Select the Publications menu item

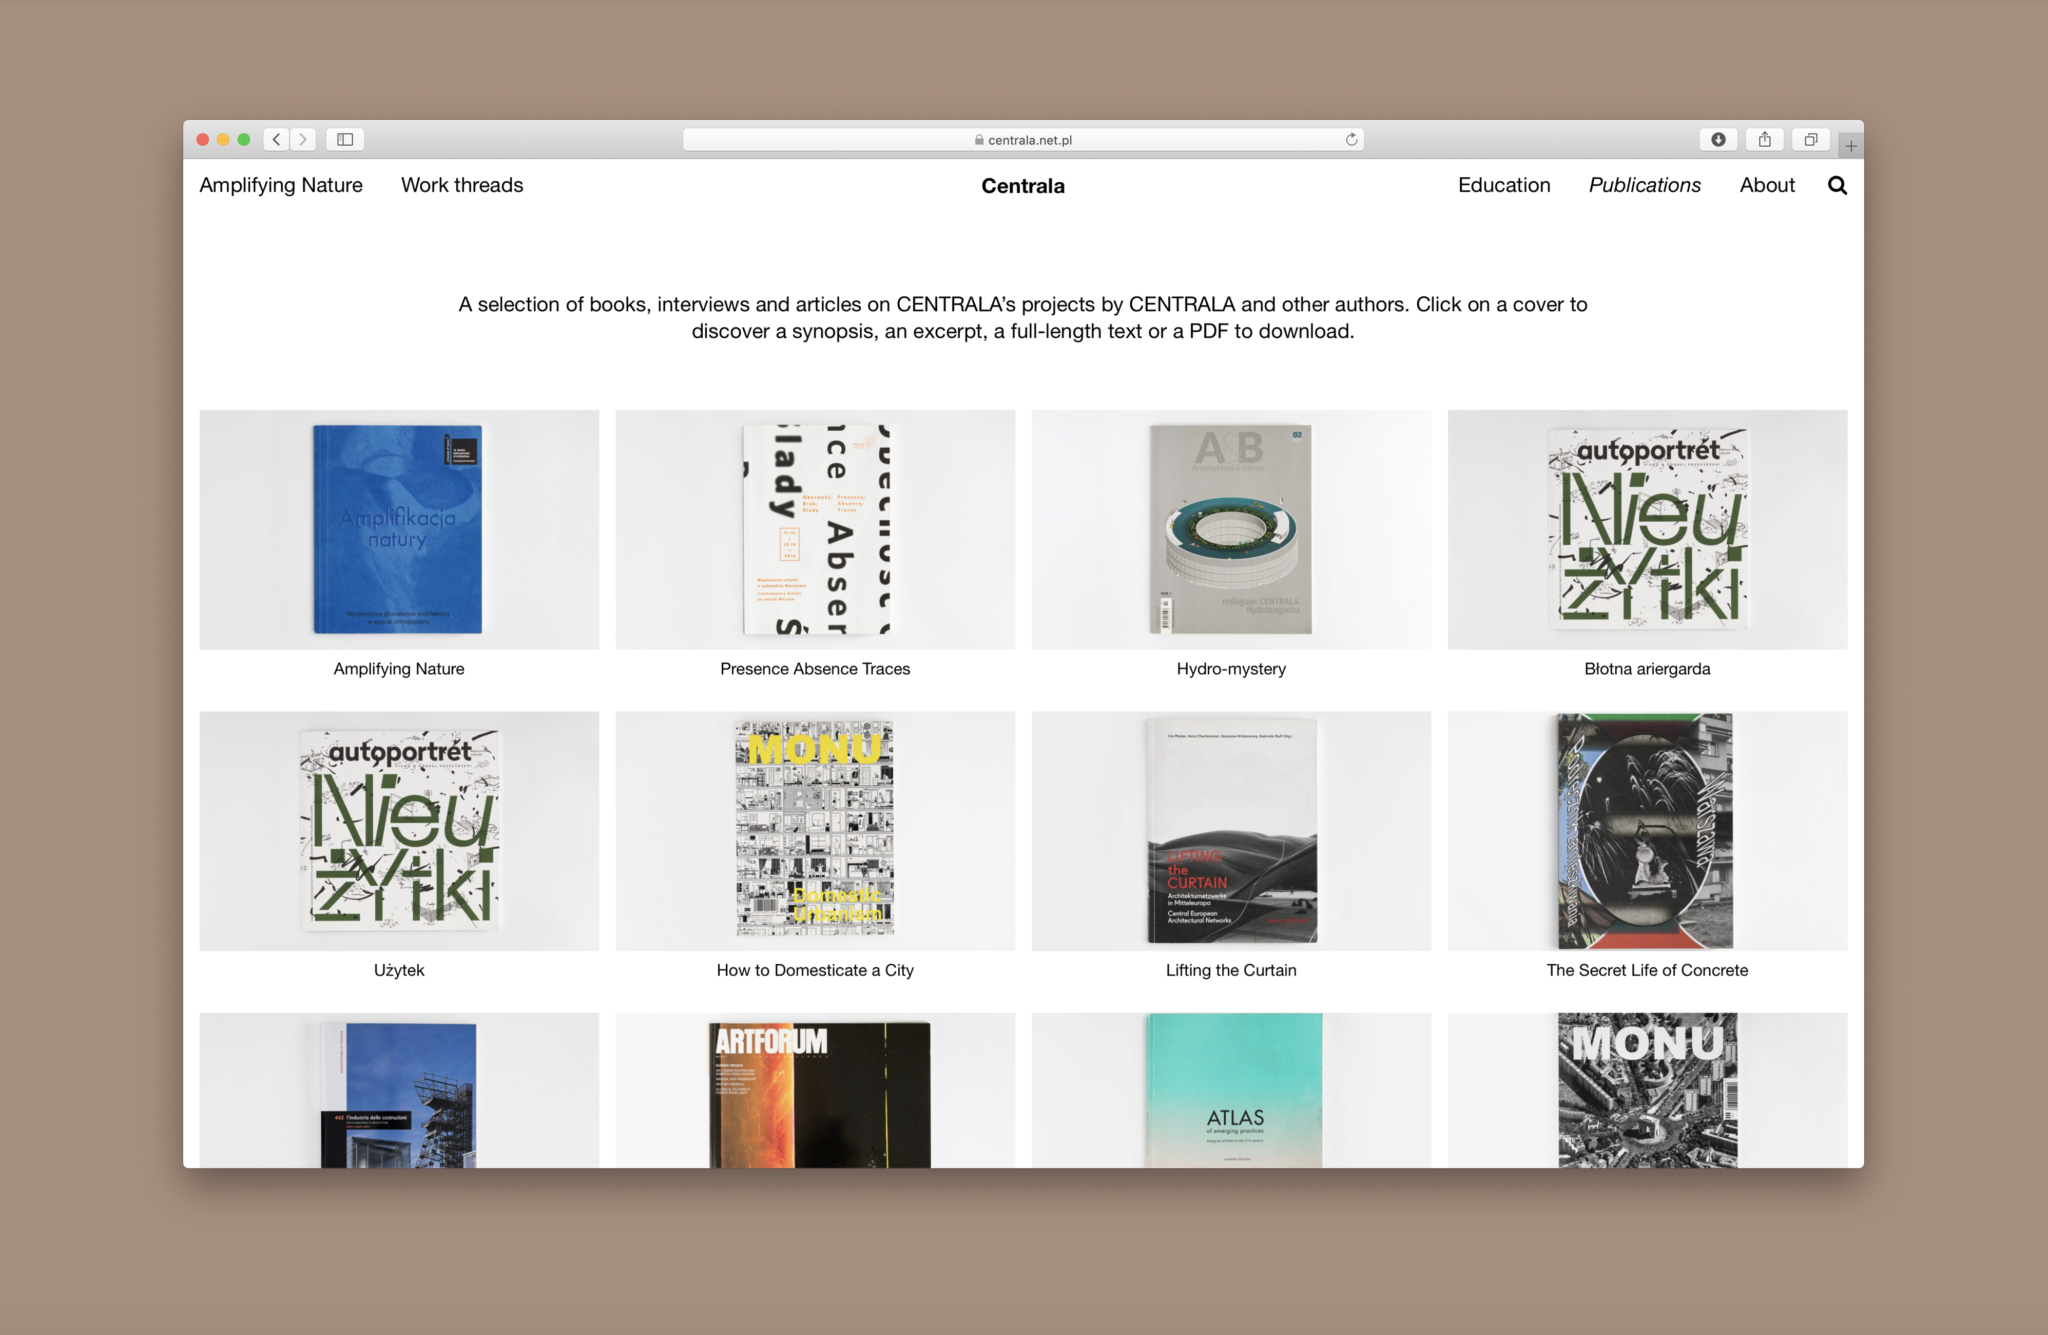tap(1645, 185)
